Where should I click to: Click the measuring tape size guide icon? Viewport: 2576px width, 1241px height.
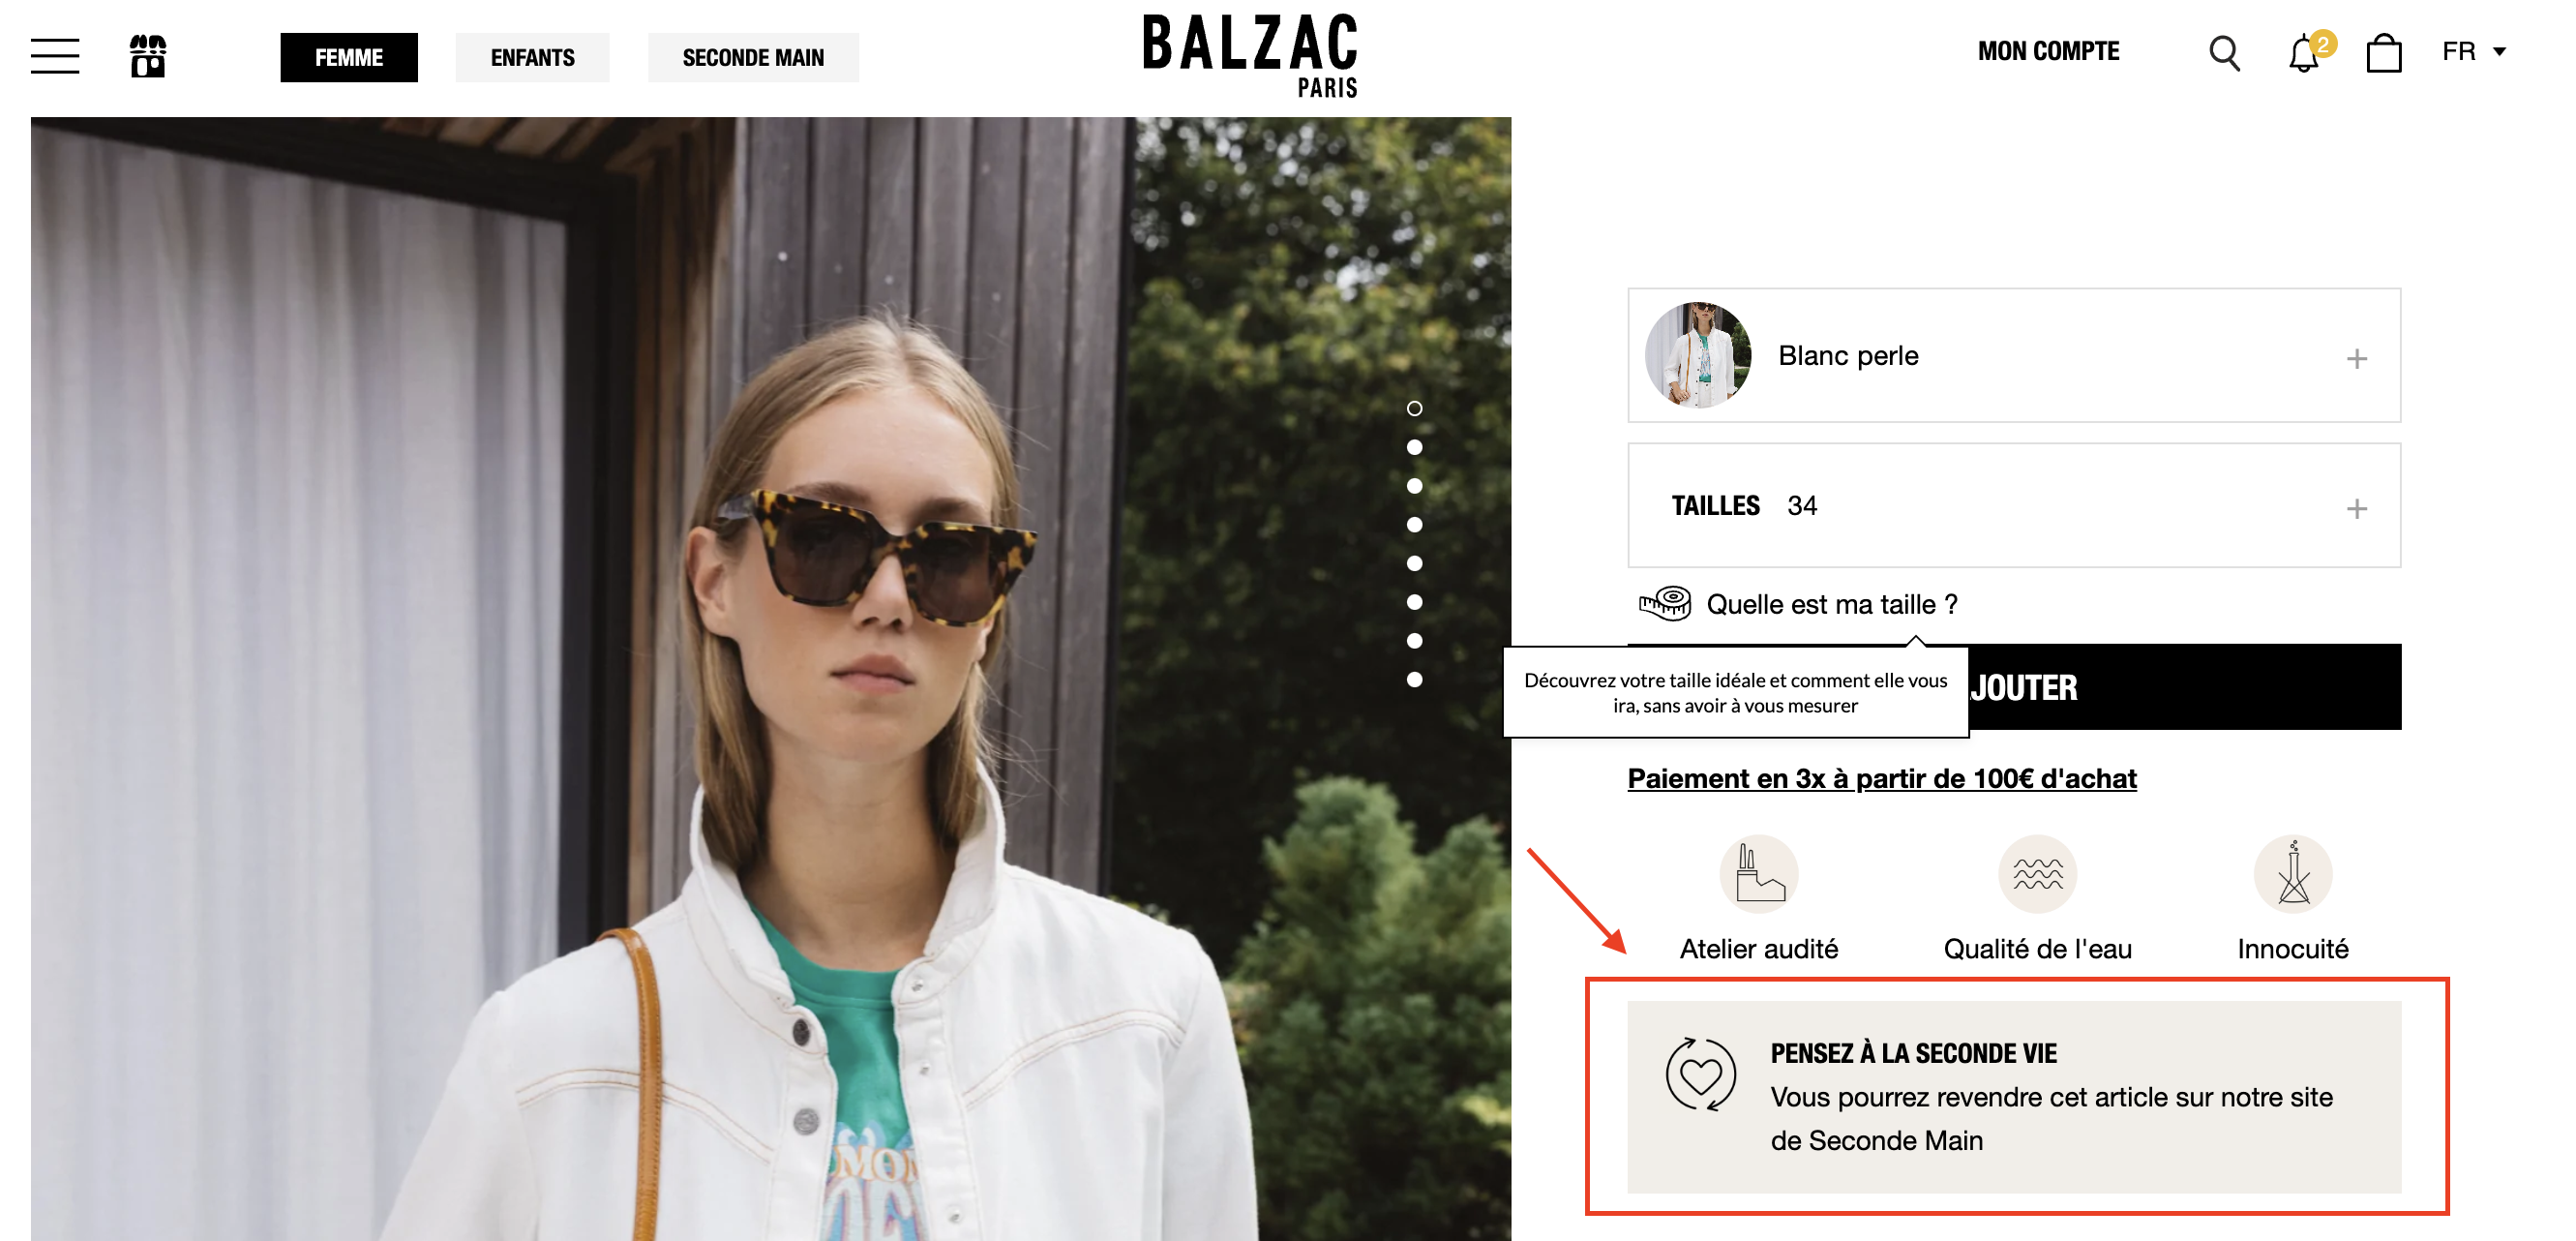coord(1664,603)
